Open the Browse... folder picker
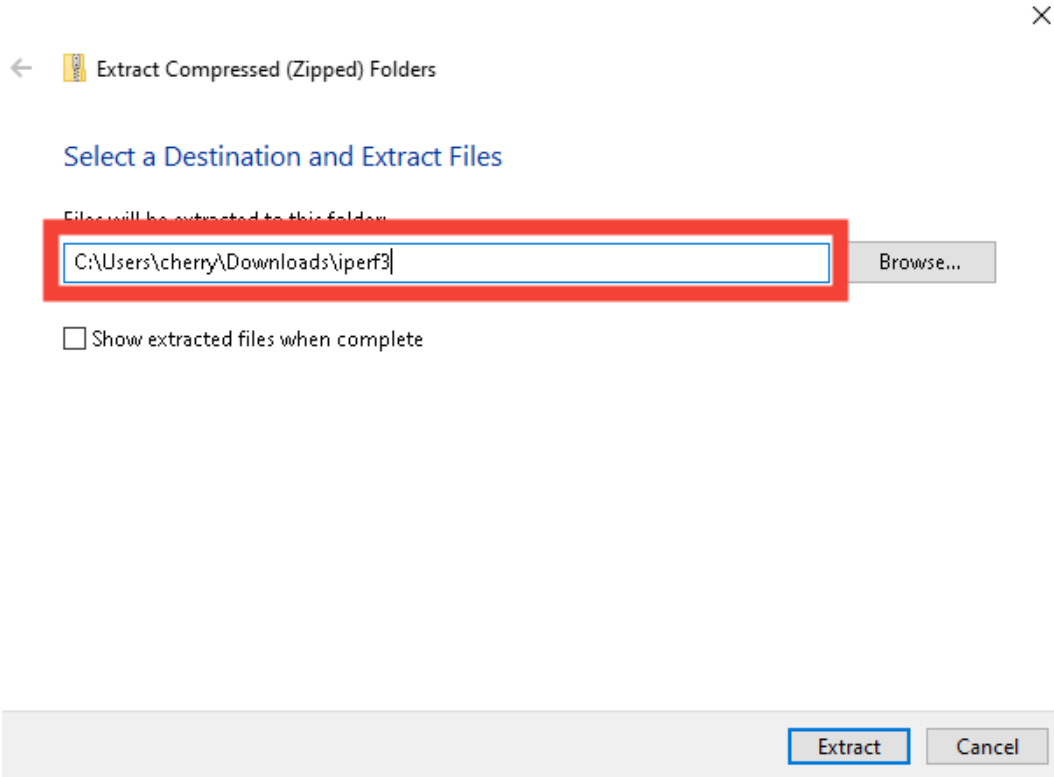1054x777 pixels. pyautogui.click(x=919, y=262)
